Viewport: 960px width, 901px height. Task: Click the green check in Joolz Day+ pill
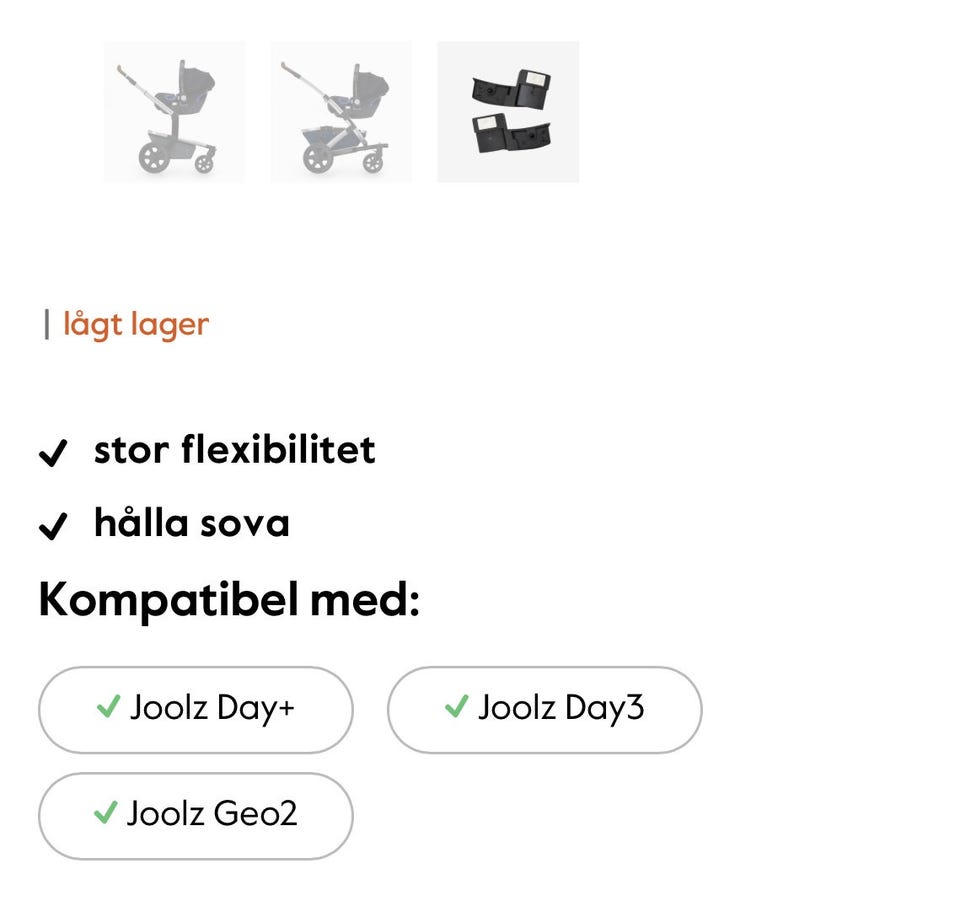108,708
